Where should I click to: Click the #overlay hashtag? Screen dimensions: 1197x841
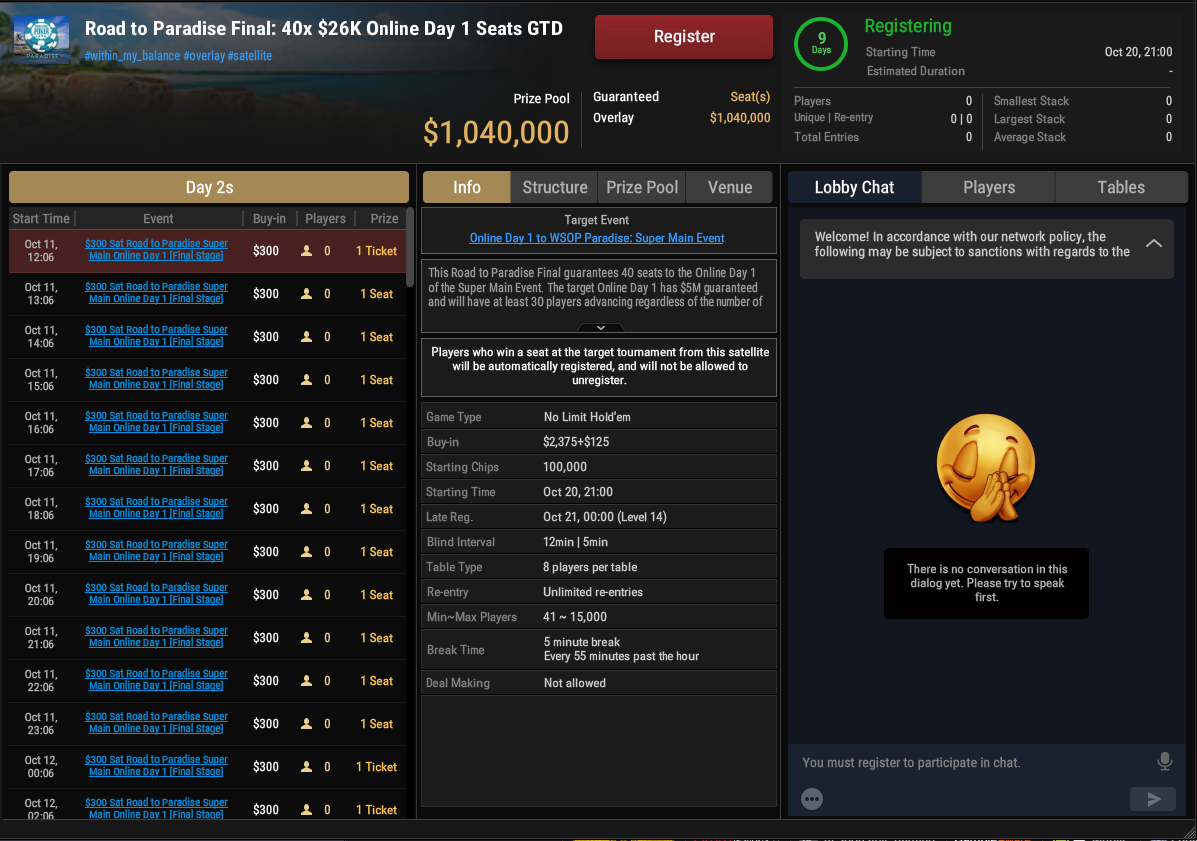(x=203, y=56)
